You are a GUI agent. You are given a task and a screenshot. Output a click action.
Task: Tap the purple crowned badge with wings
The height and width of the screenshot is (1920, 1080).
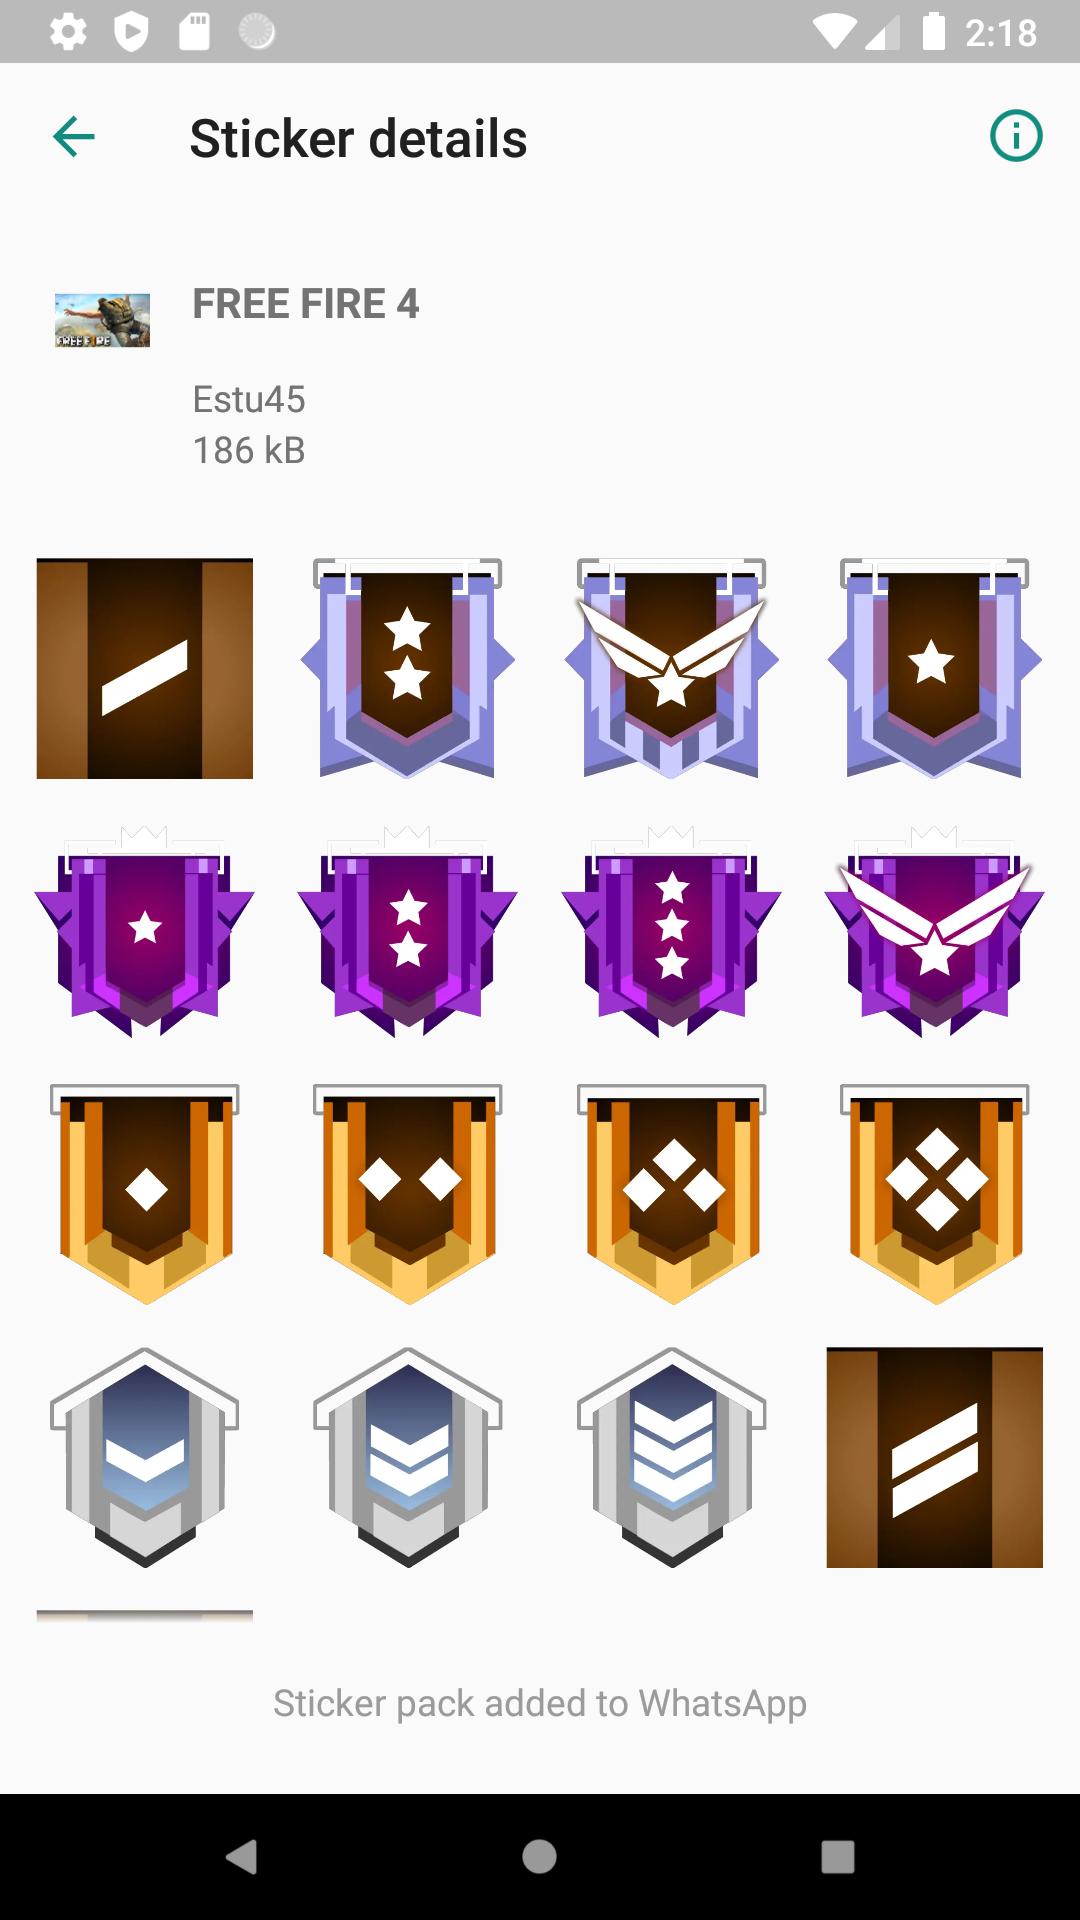pos(935,931)
